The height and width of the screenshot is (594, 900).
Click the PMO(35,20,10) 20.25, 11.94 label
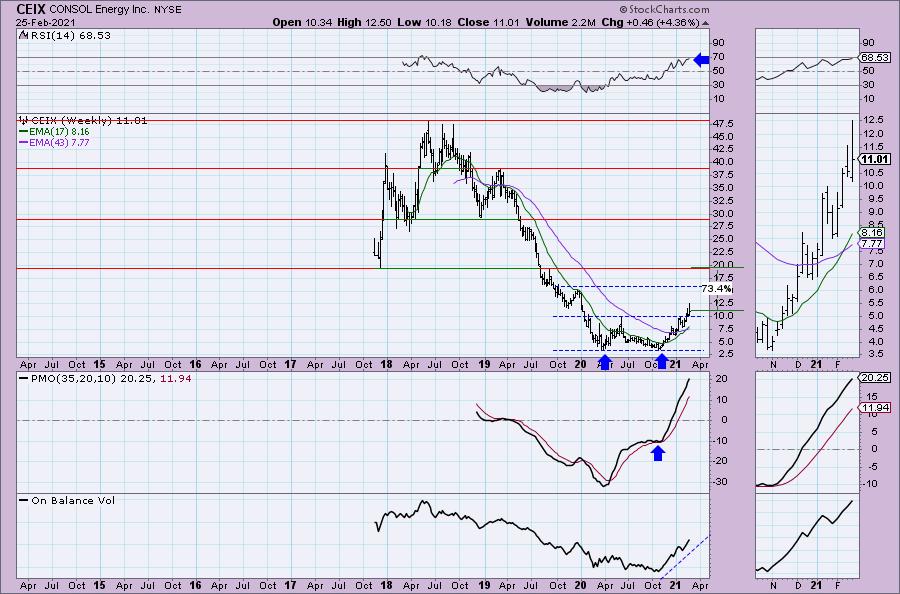tap(111, 379)
